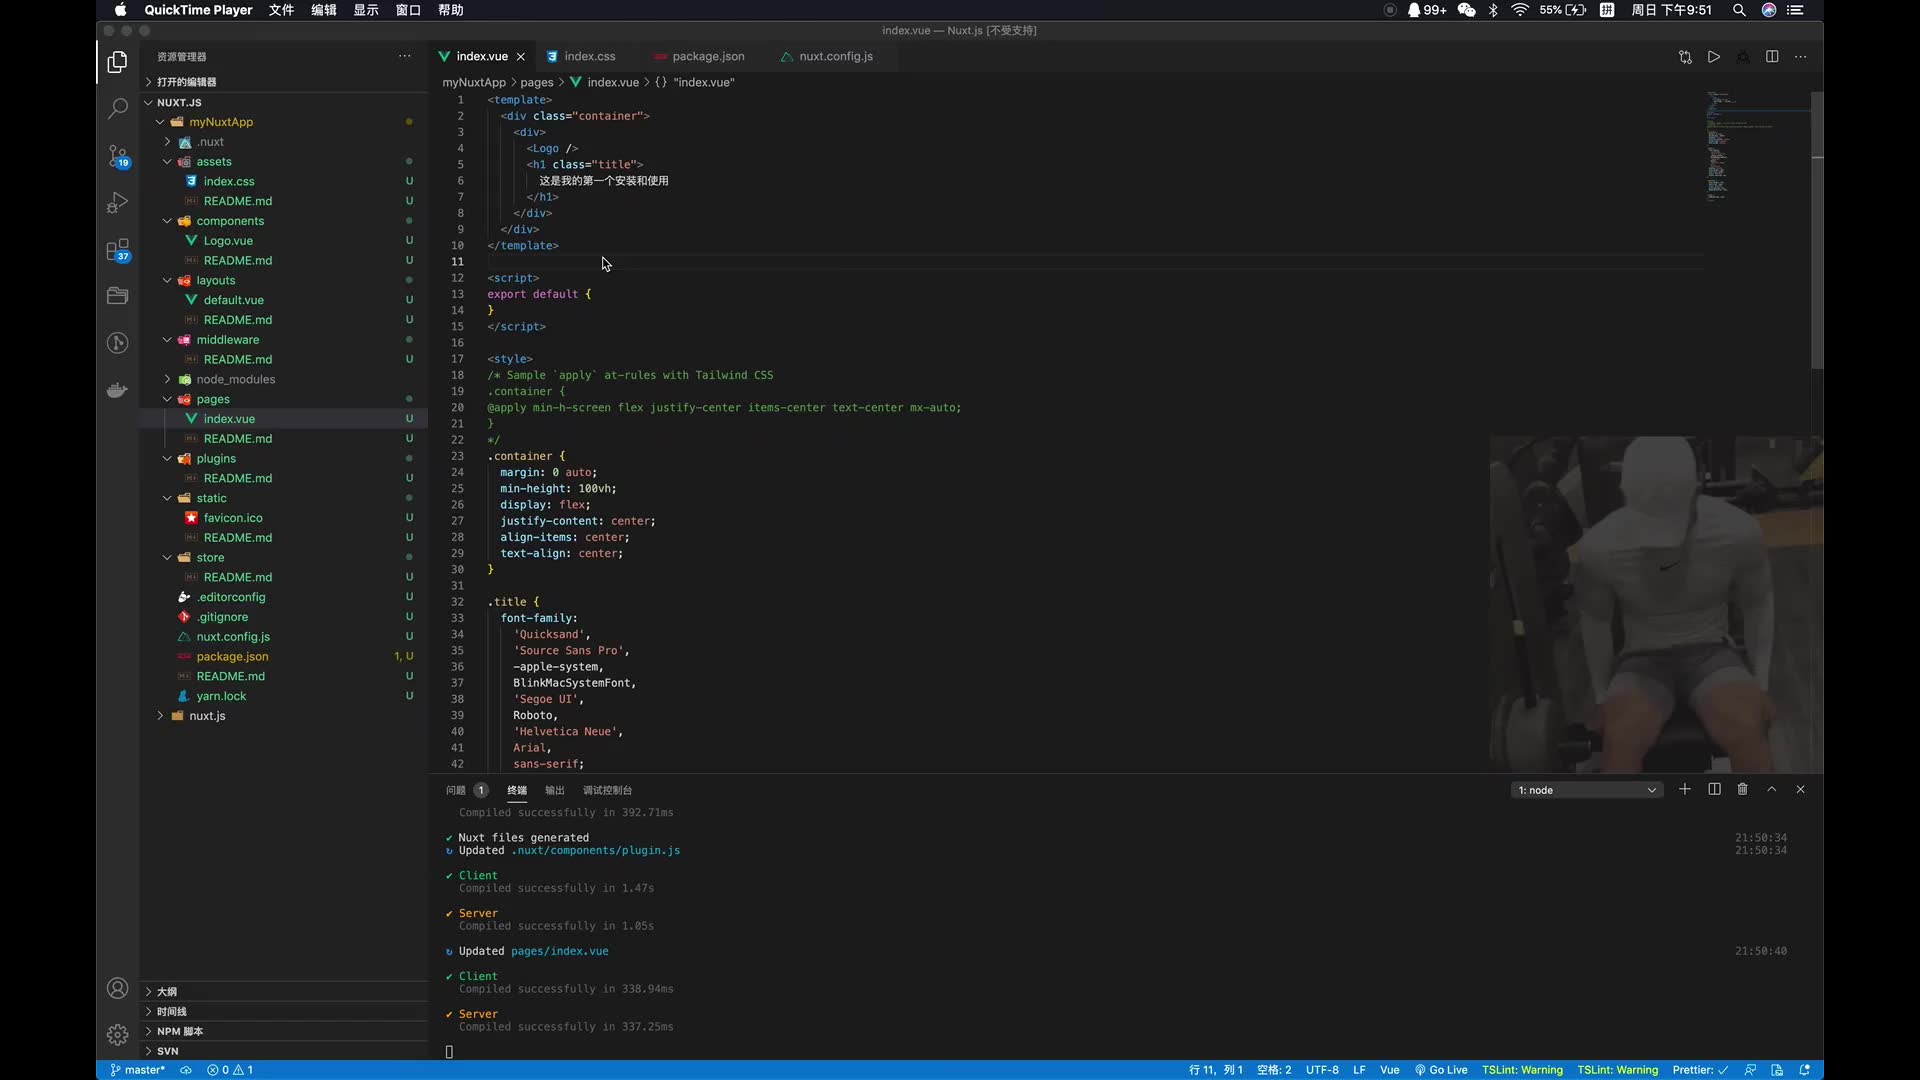Split the terminal panel

tap(1714, 789)
